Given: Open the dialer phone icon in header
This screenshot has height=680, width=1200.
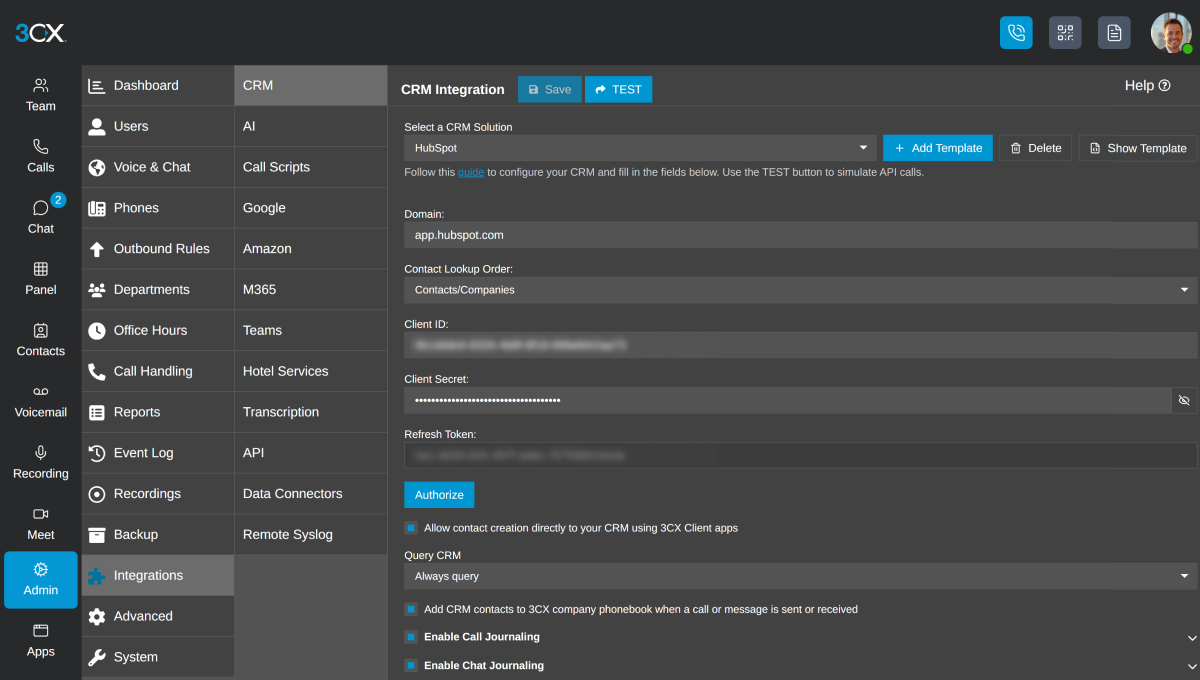Looking at the screenshot, I should [x=1016, y=32].
